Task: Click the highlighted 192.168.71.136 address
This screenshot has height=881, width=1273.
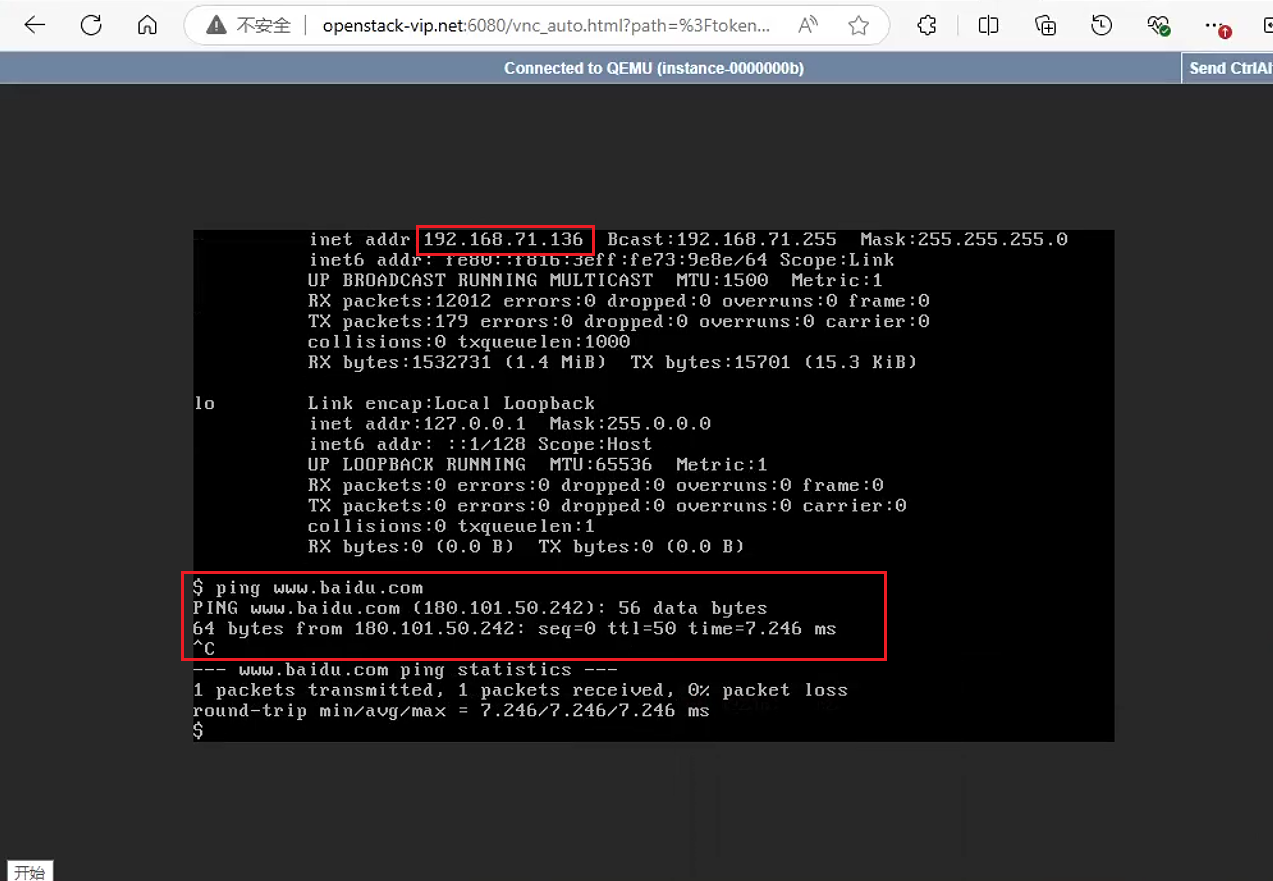Action: 504,239
